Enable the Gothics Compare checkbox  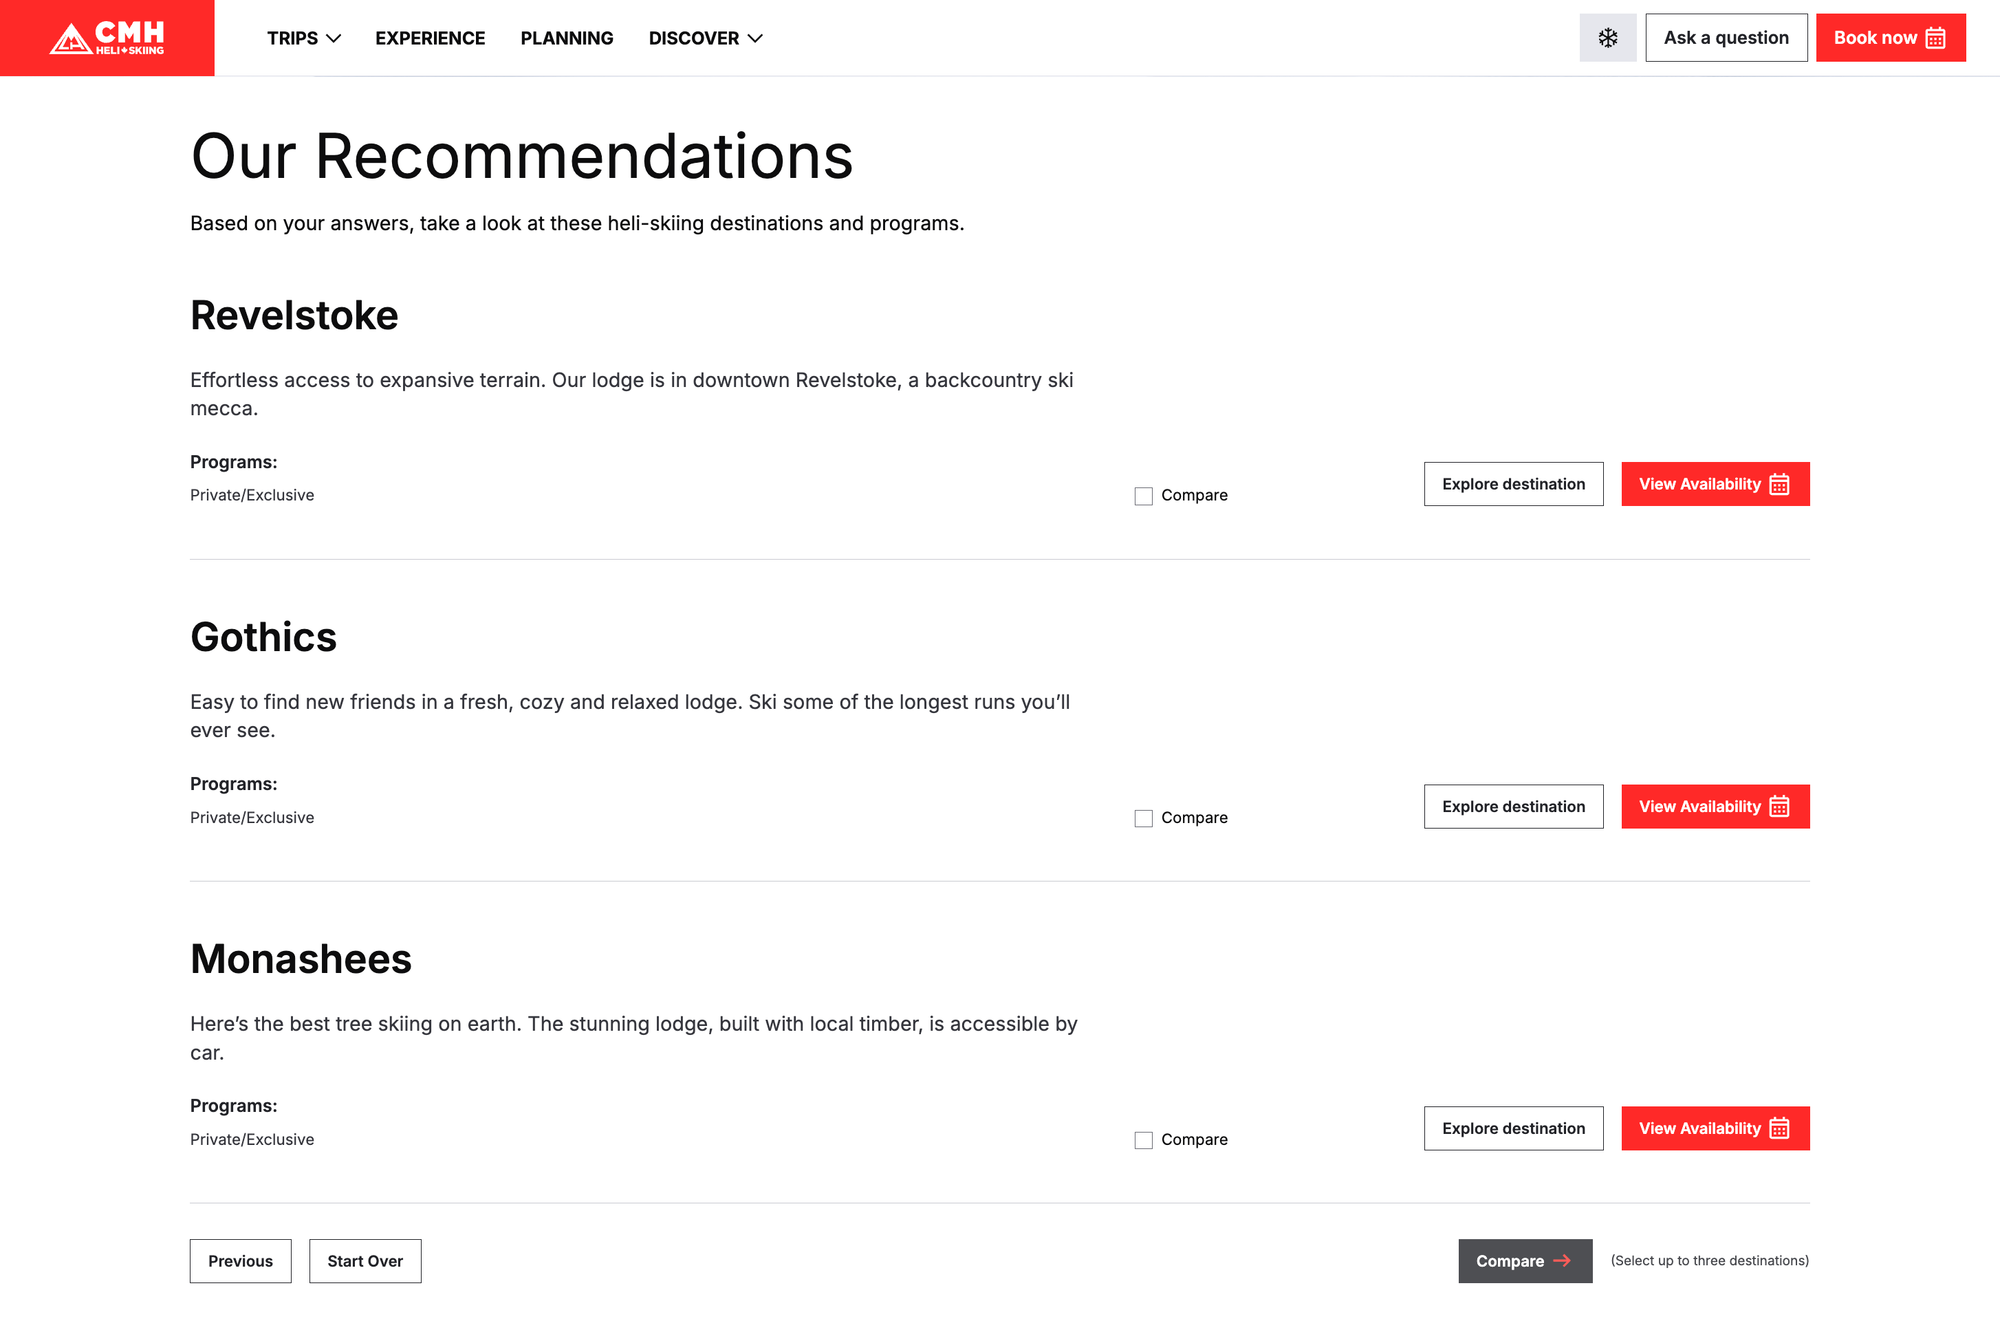click(x=1143, y=818)
